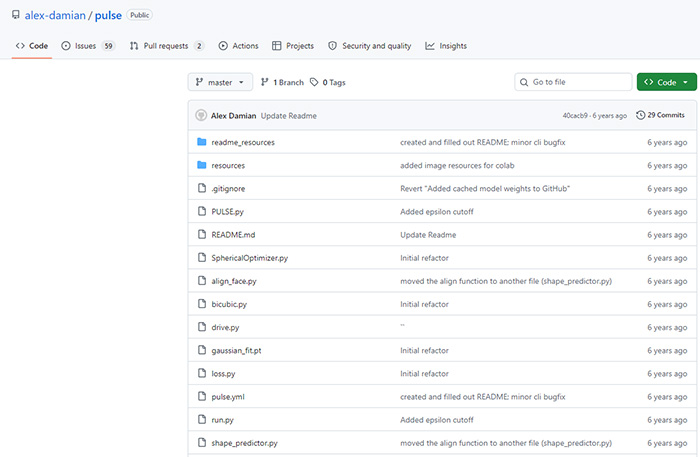Open the readme_resources folder
Viewport: 700px width, 457px height.
(243, 142)
